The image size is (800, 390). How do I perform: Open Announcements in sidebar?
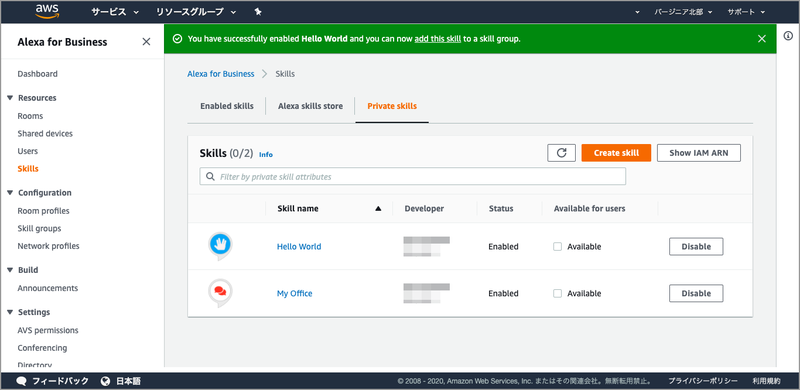(x=47, y=288)
